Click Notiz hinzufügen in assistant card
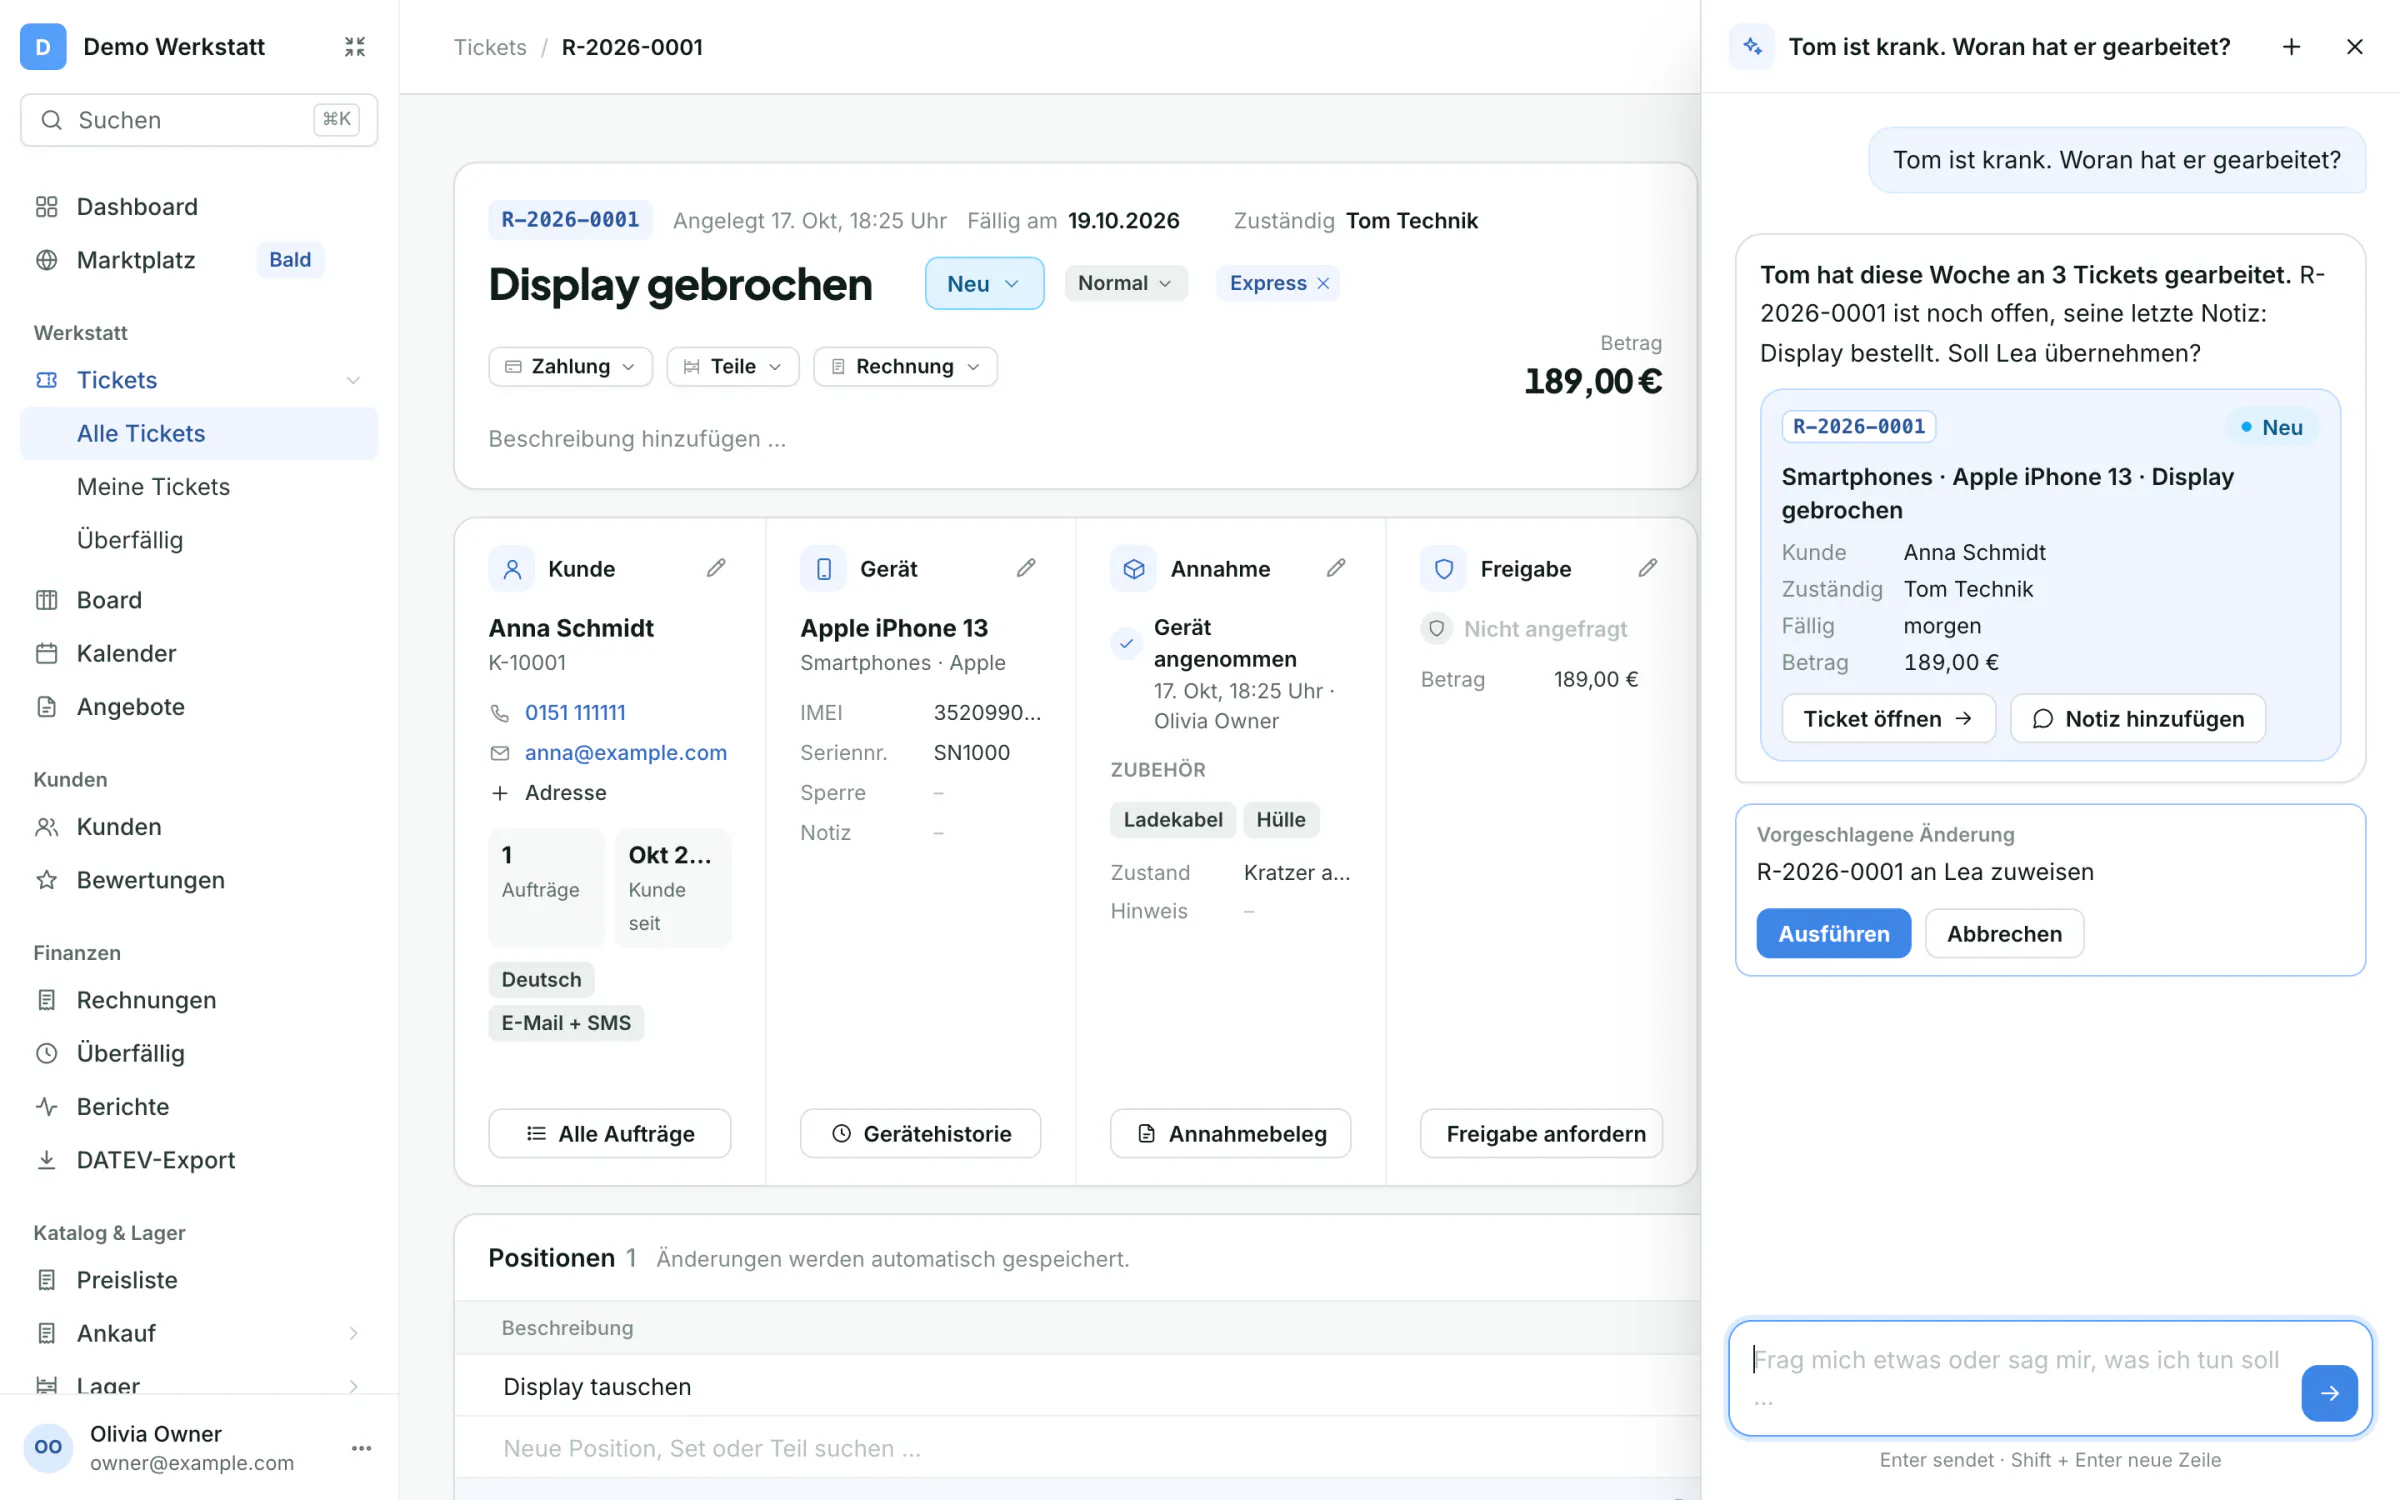Screen dimensions: 2400x1500 [2138, 719]
